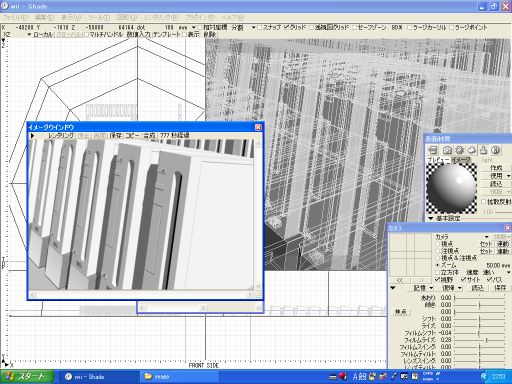Open the レンダリング menu in menu bar
Viewport: 512px width, 384px height.
[161, 17]
